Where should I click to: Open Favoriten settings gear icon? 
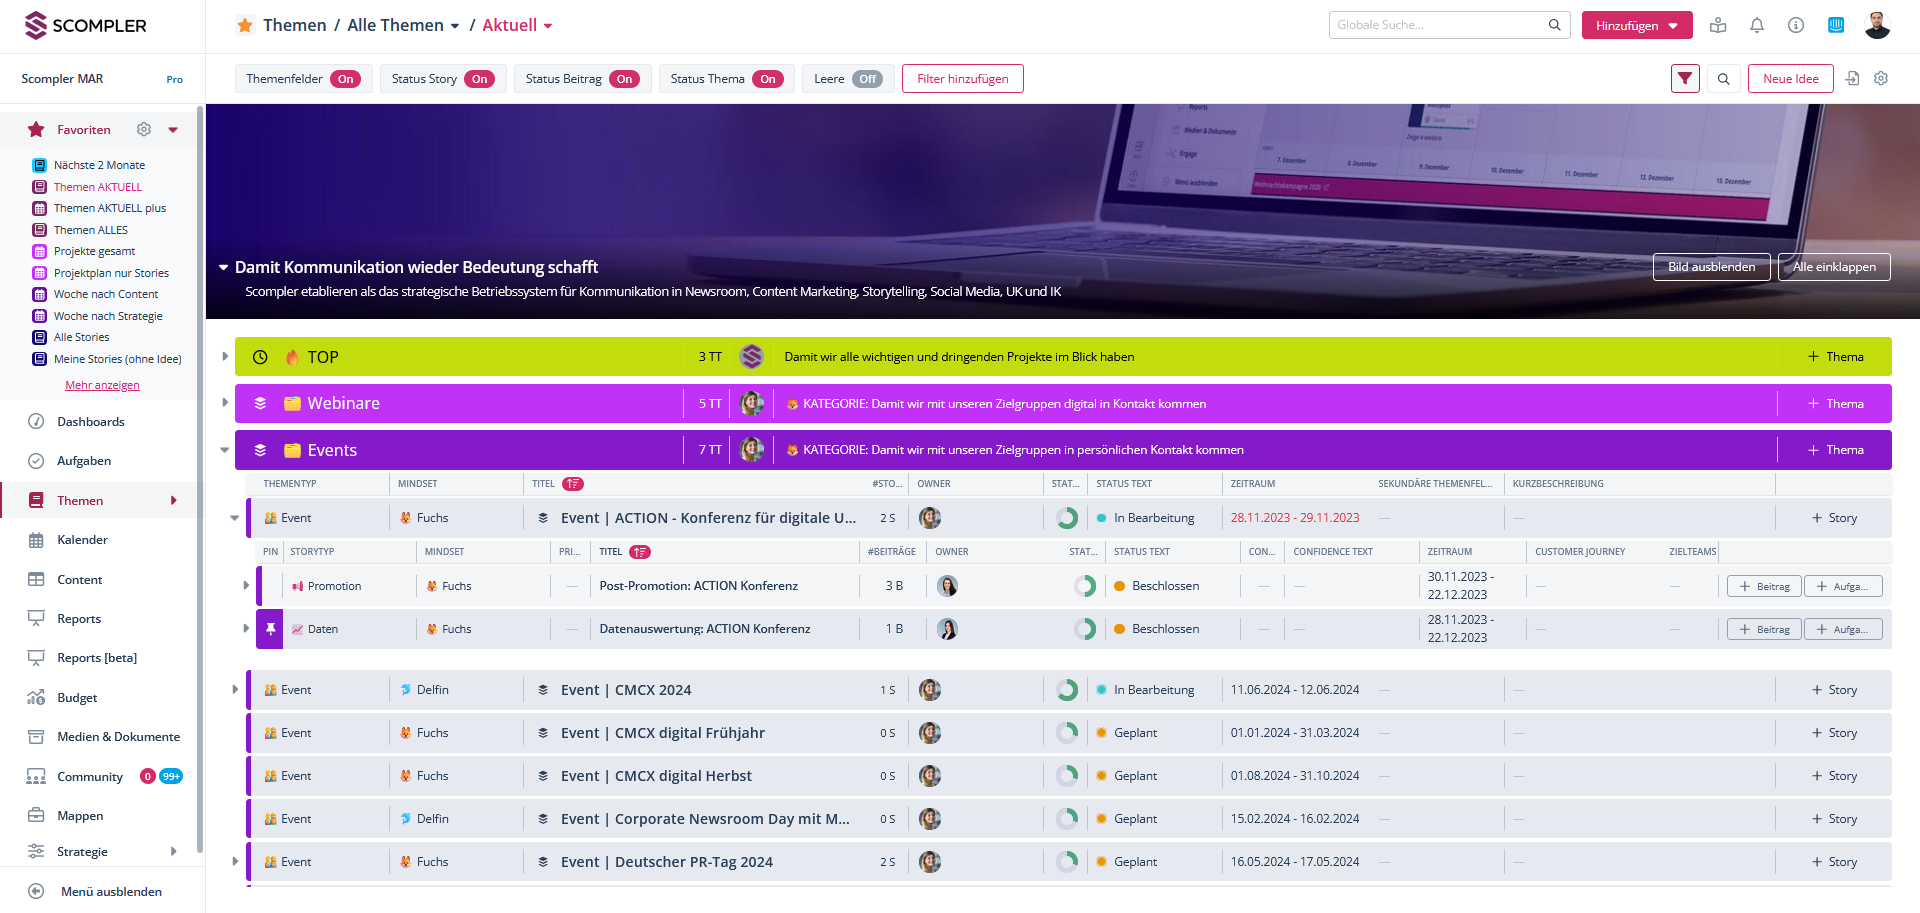(x=144, y=129)
